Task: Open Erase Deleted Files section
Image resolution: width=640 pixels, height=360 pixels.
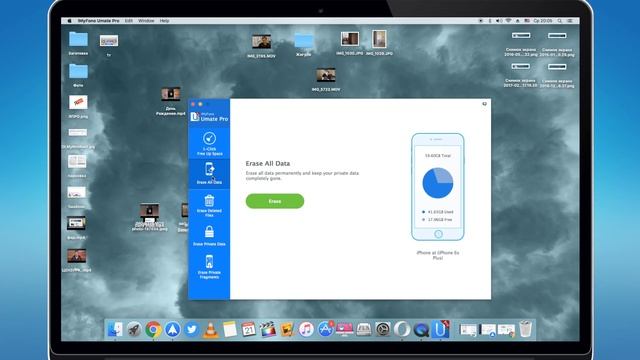Action: pyautogui.click(x=209, y=205)
